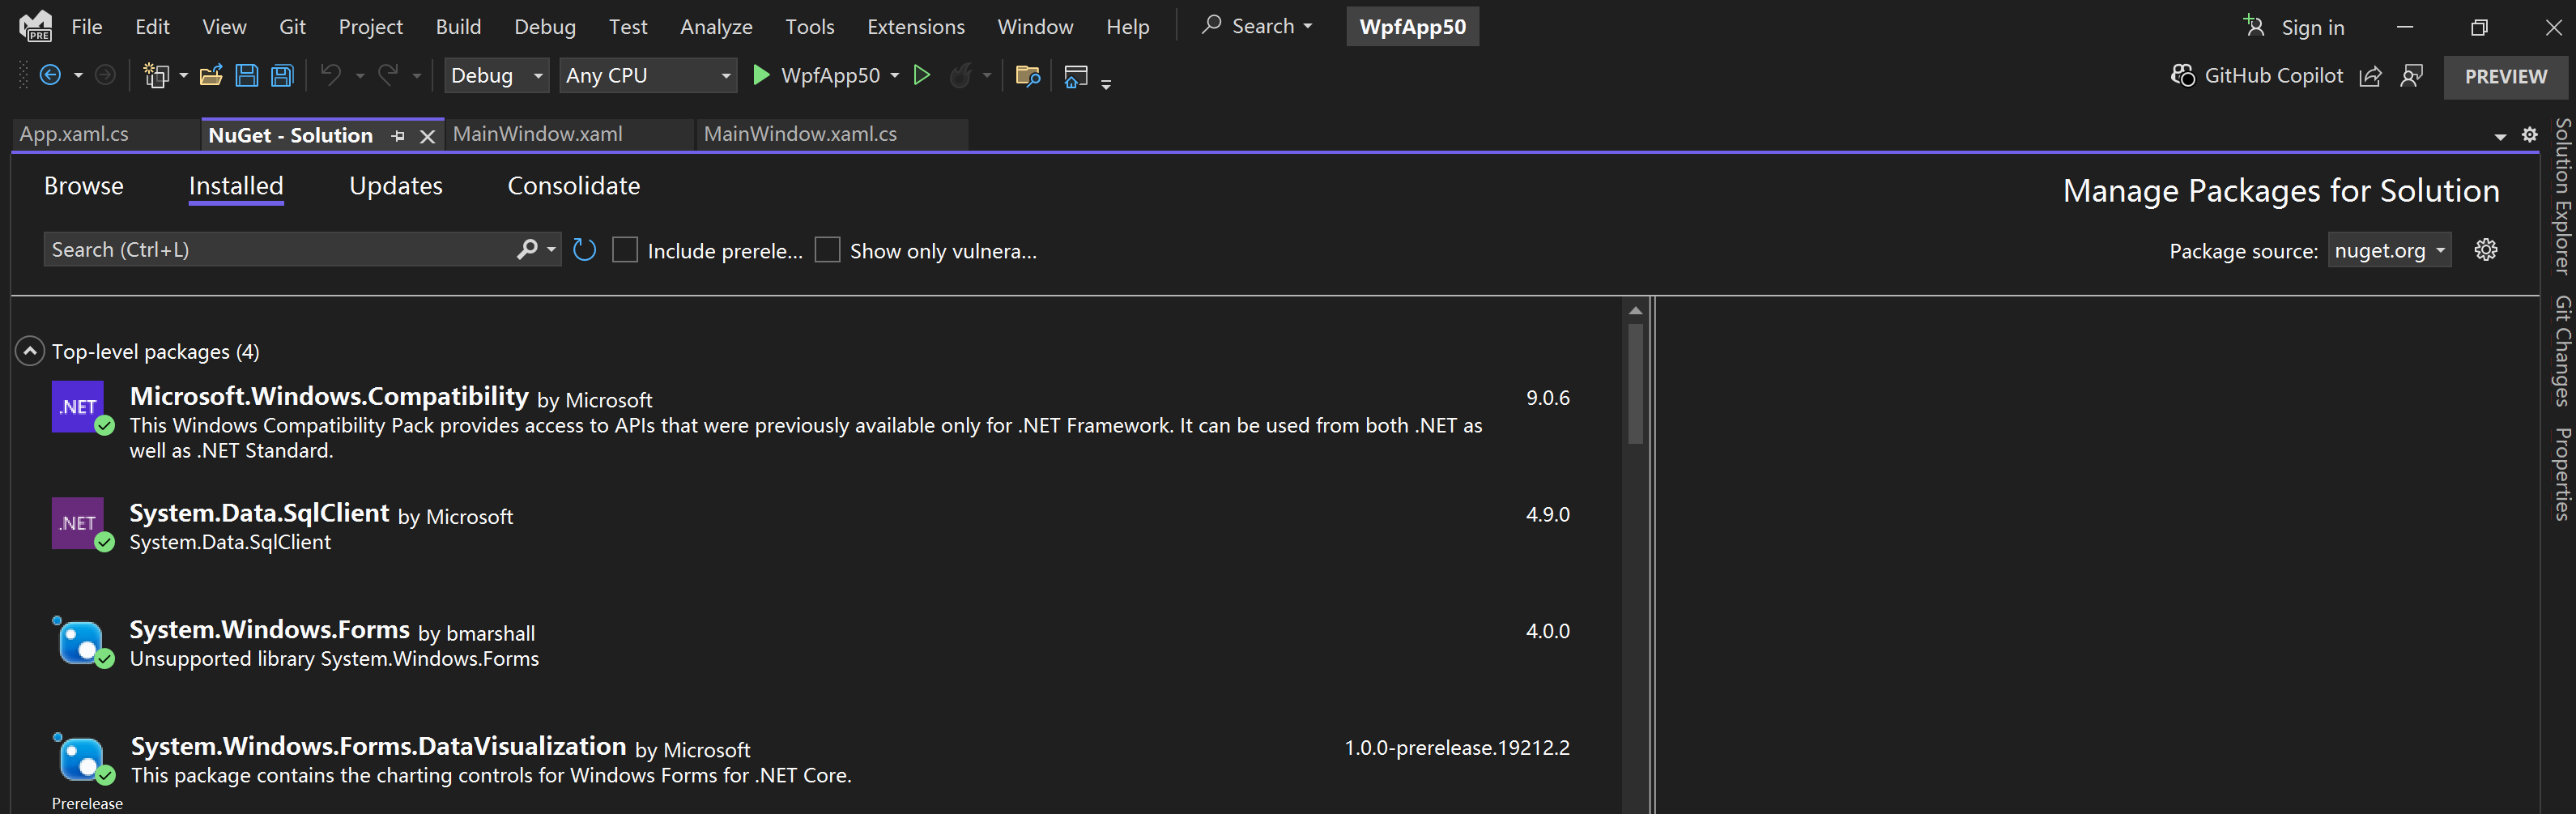Open the Analyze menu
Screen dimensions: 2576x814
pos(716,27)
